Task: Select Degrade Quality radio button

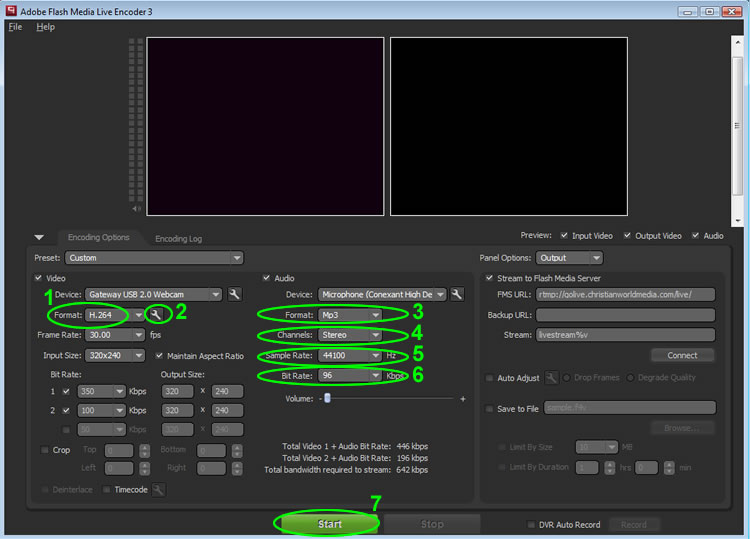Action: click(630, 378)
